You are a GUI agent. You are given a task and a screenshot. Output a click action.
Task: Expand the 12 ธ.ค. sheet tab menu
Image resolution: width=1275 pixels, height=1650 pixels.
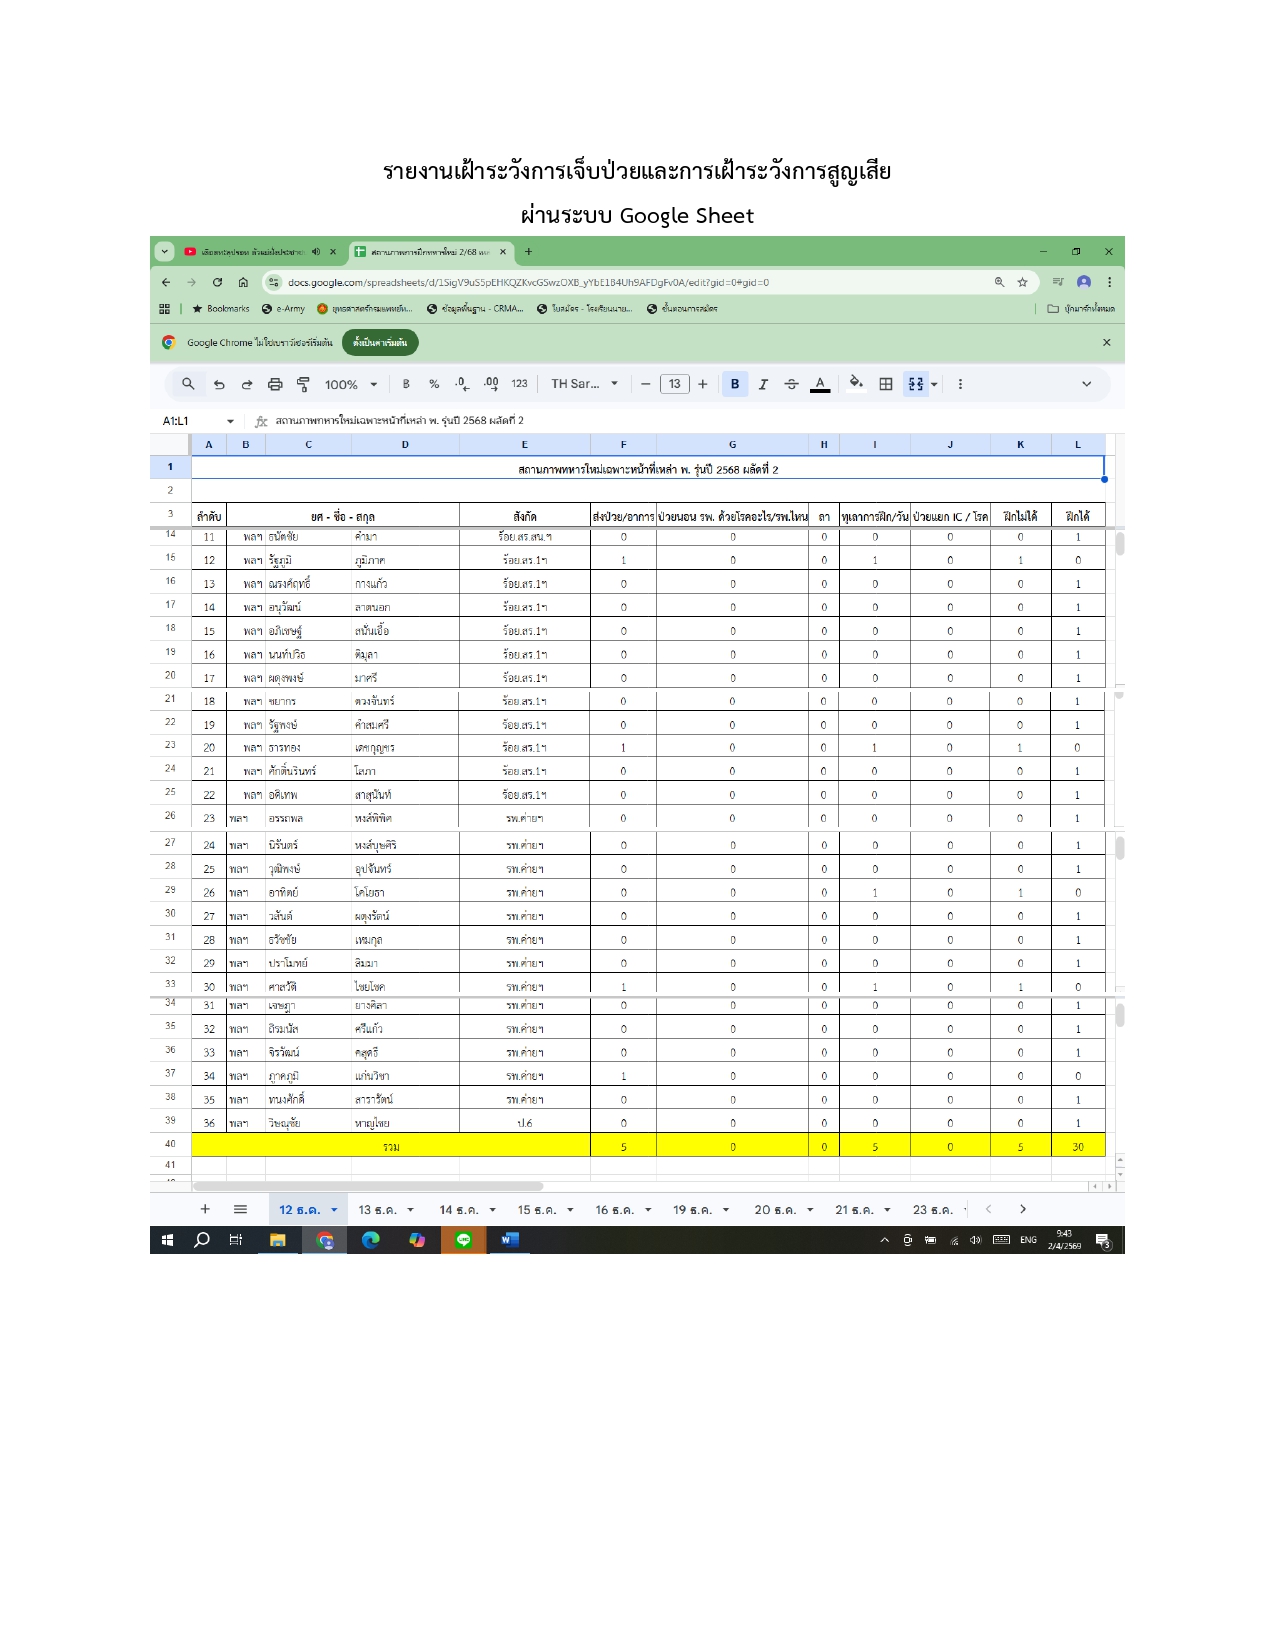pos(334,1210)
